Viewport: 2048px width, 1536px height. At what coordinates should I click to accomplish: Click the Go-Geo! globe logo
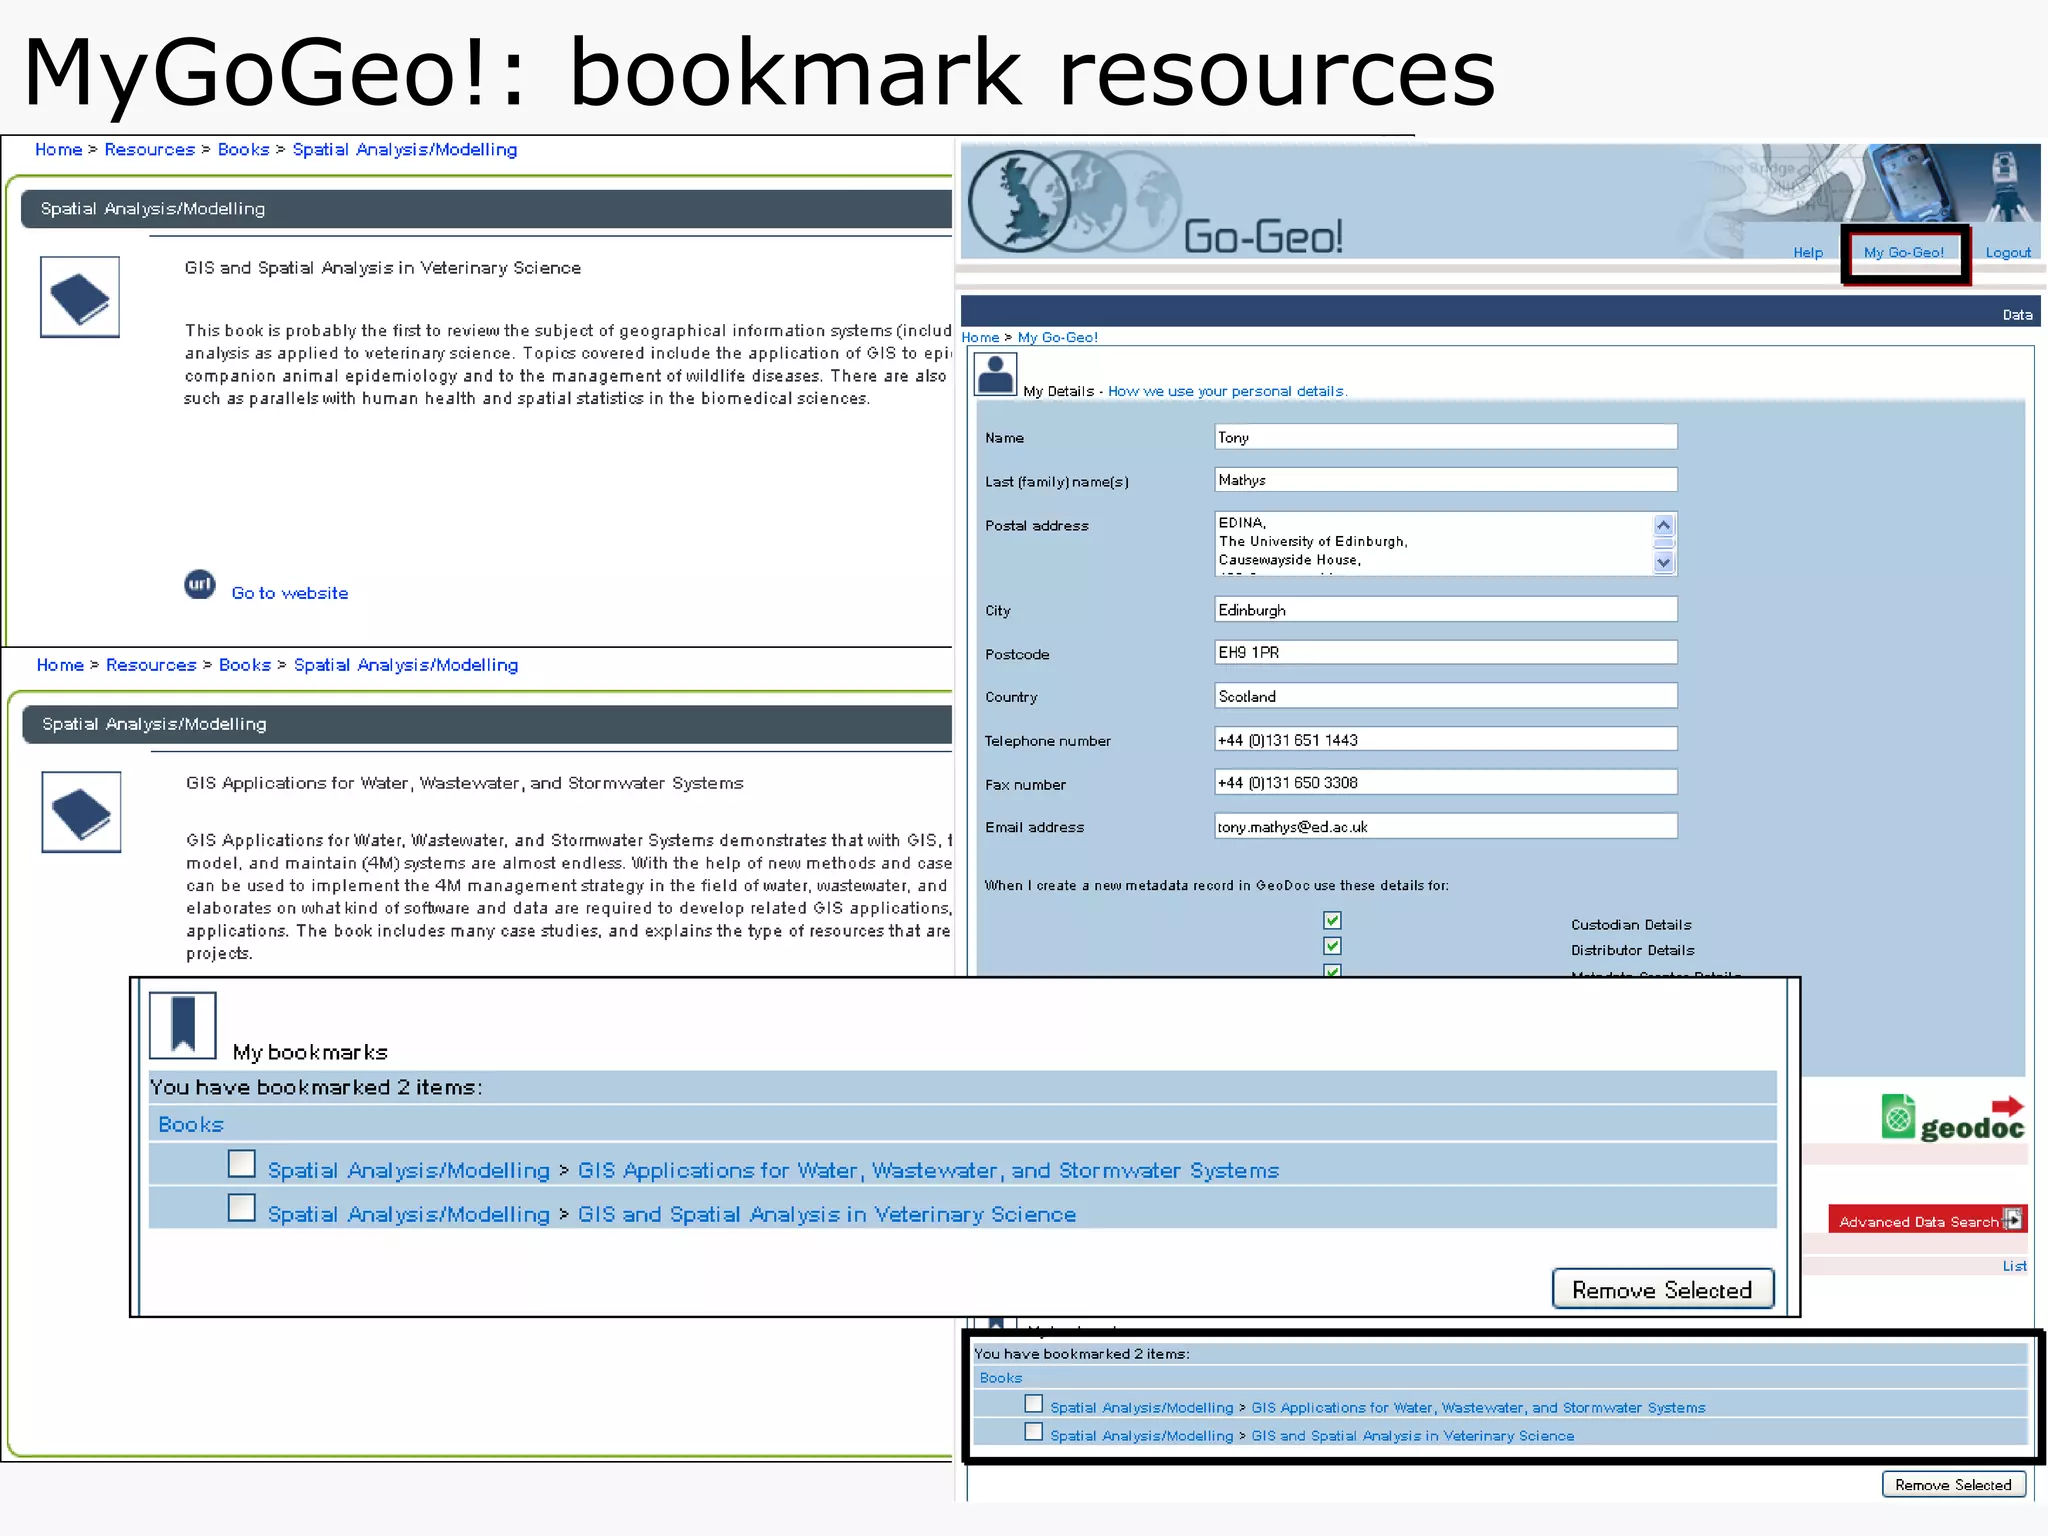coord(1075,202)
